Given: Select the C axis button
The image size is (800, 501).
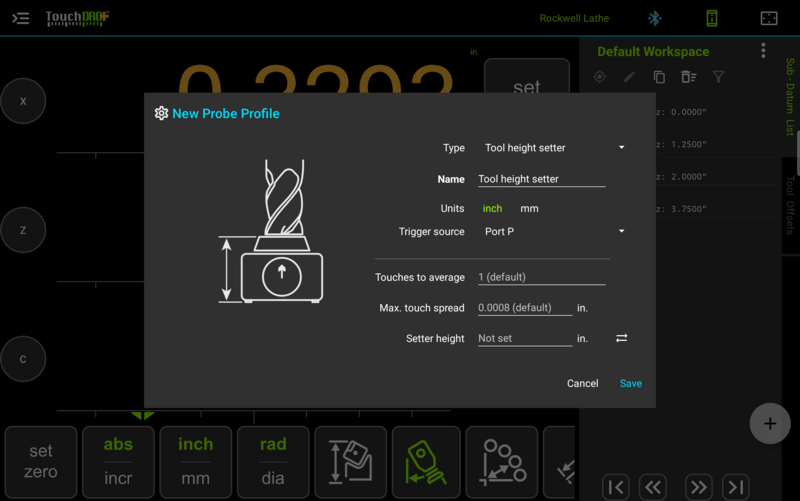Looking at the screenshot, I should tap(23, 359).
